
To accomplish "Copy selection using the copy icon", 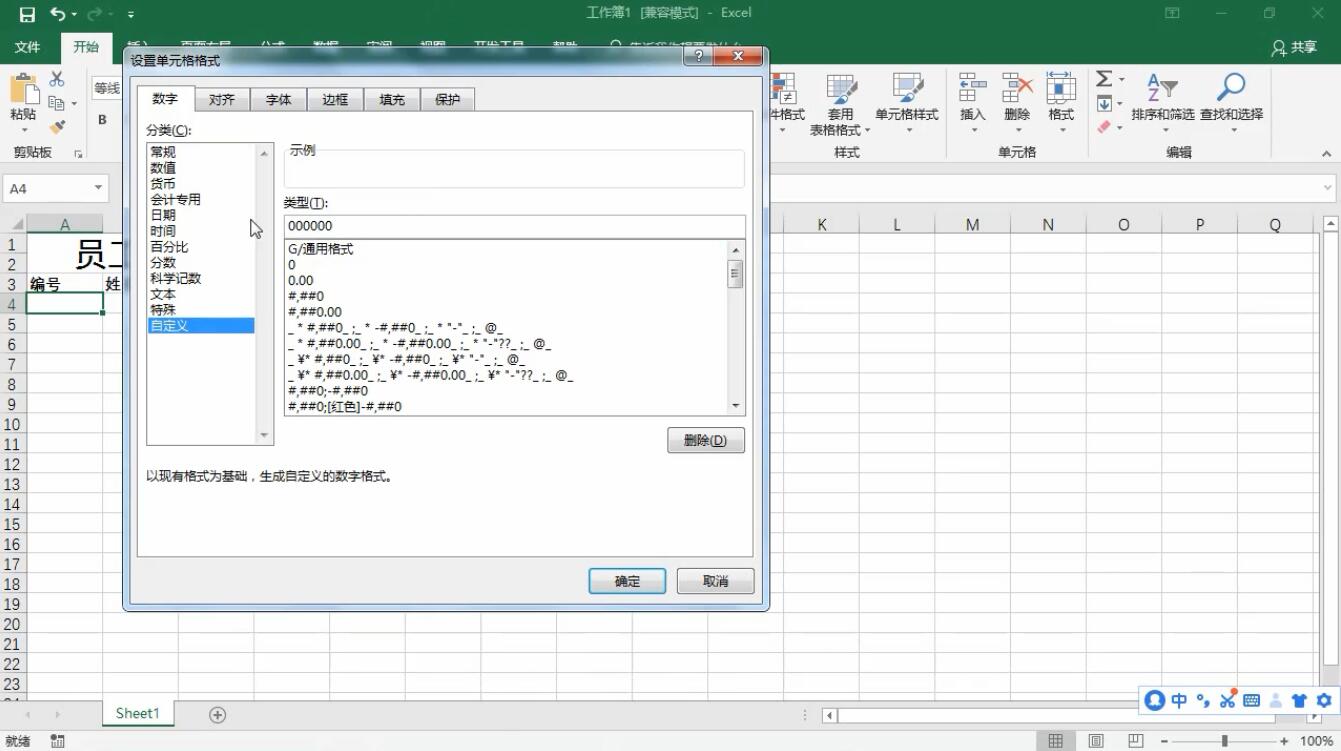I will pos(57,103).
